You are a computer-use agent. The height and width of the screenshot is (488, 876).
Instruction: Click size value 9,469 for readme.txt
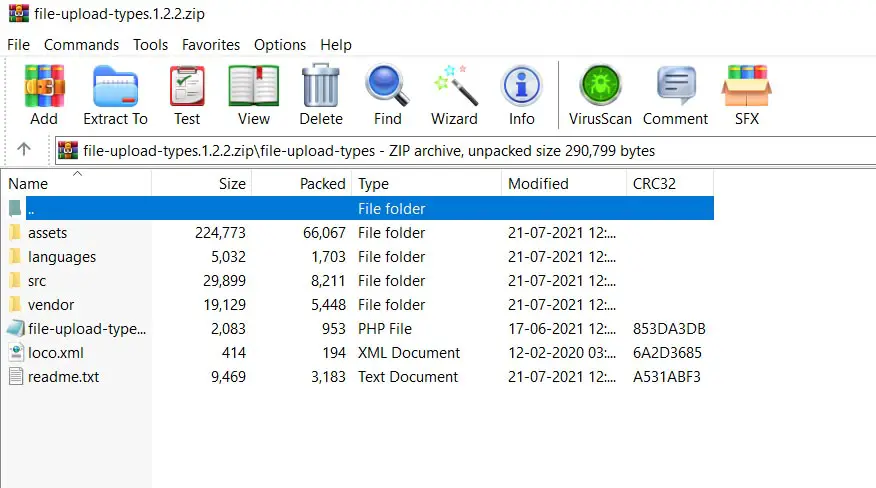tap(228, 377)
